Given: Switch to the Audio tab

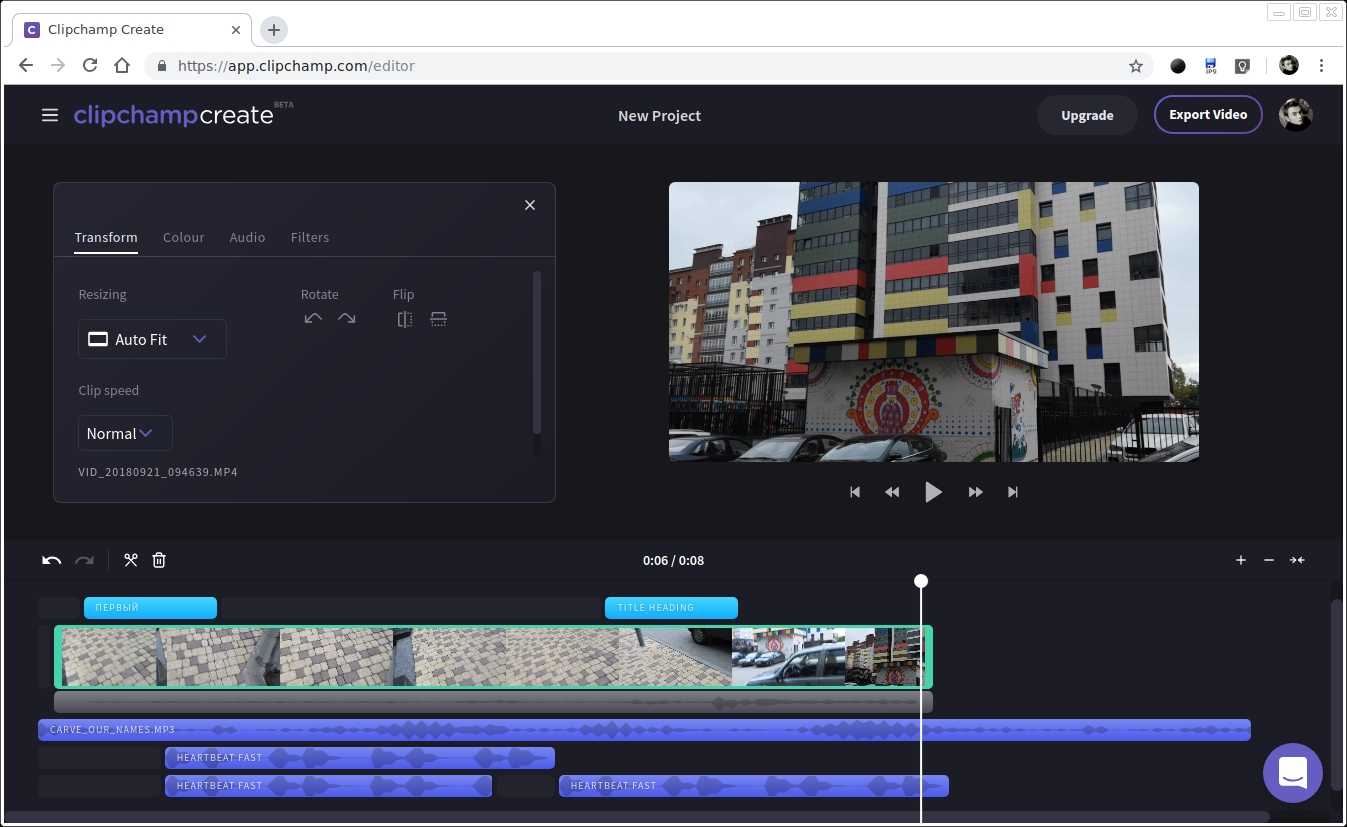Looking at the screenshot, I should click(x=247, y=237).
